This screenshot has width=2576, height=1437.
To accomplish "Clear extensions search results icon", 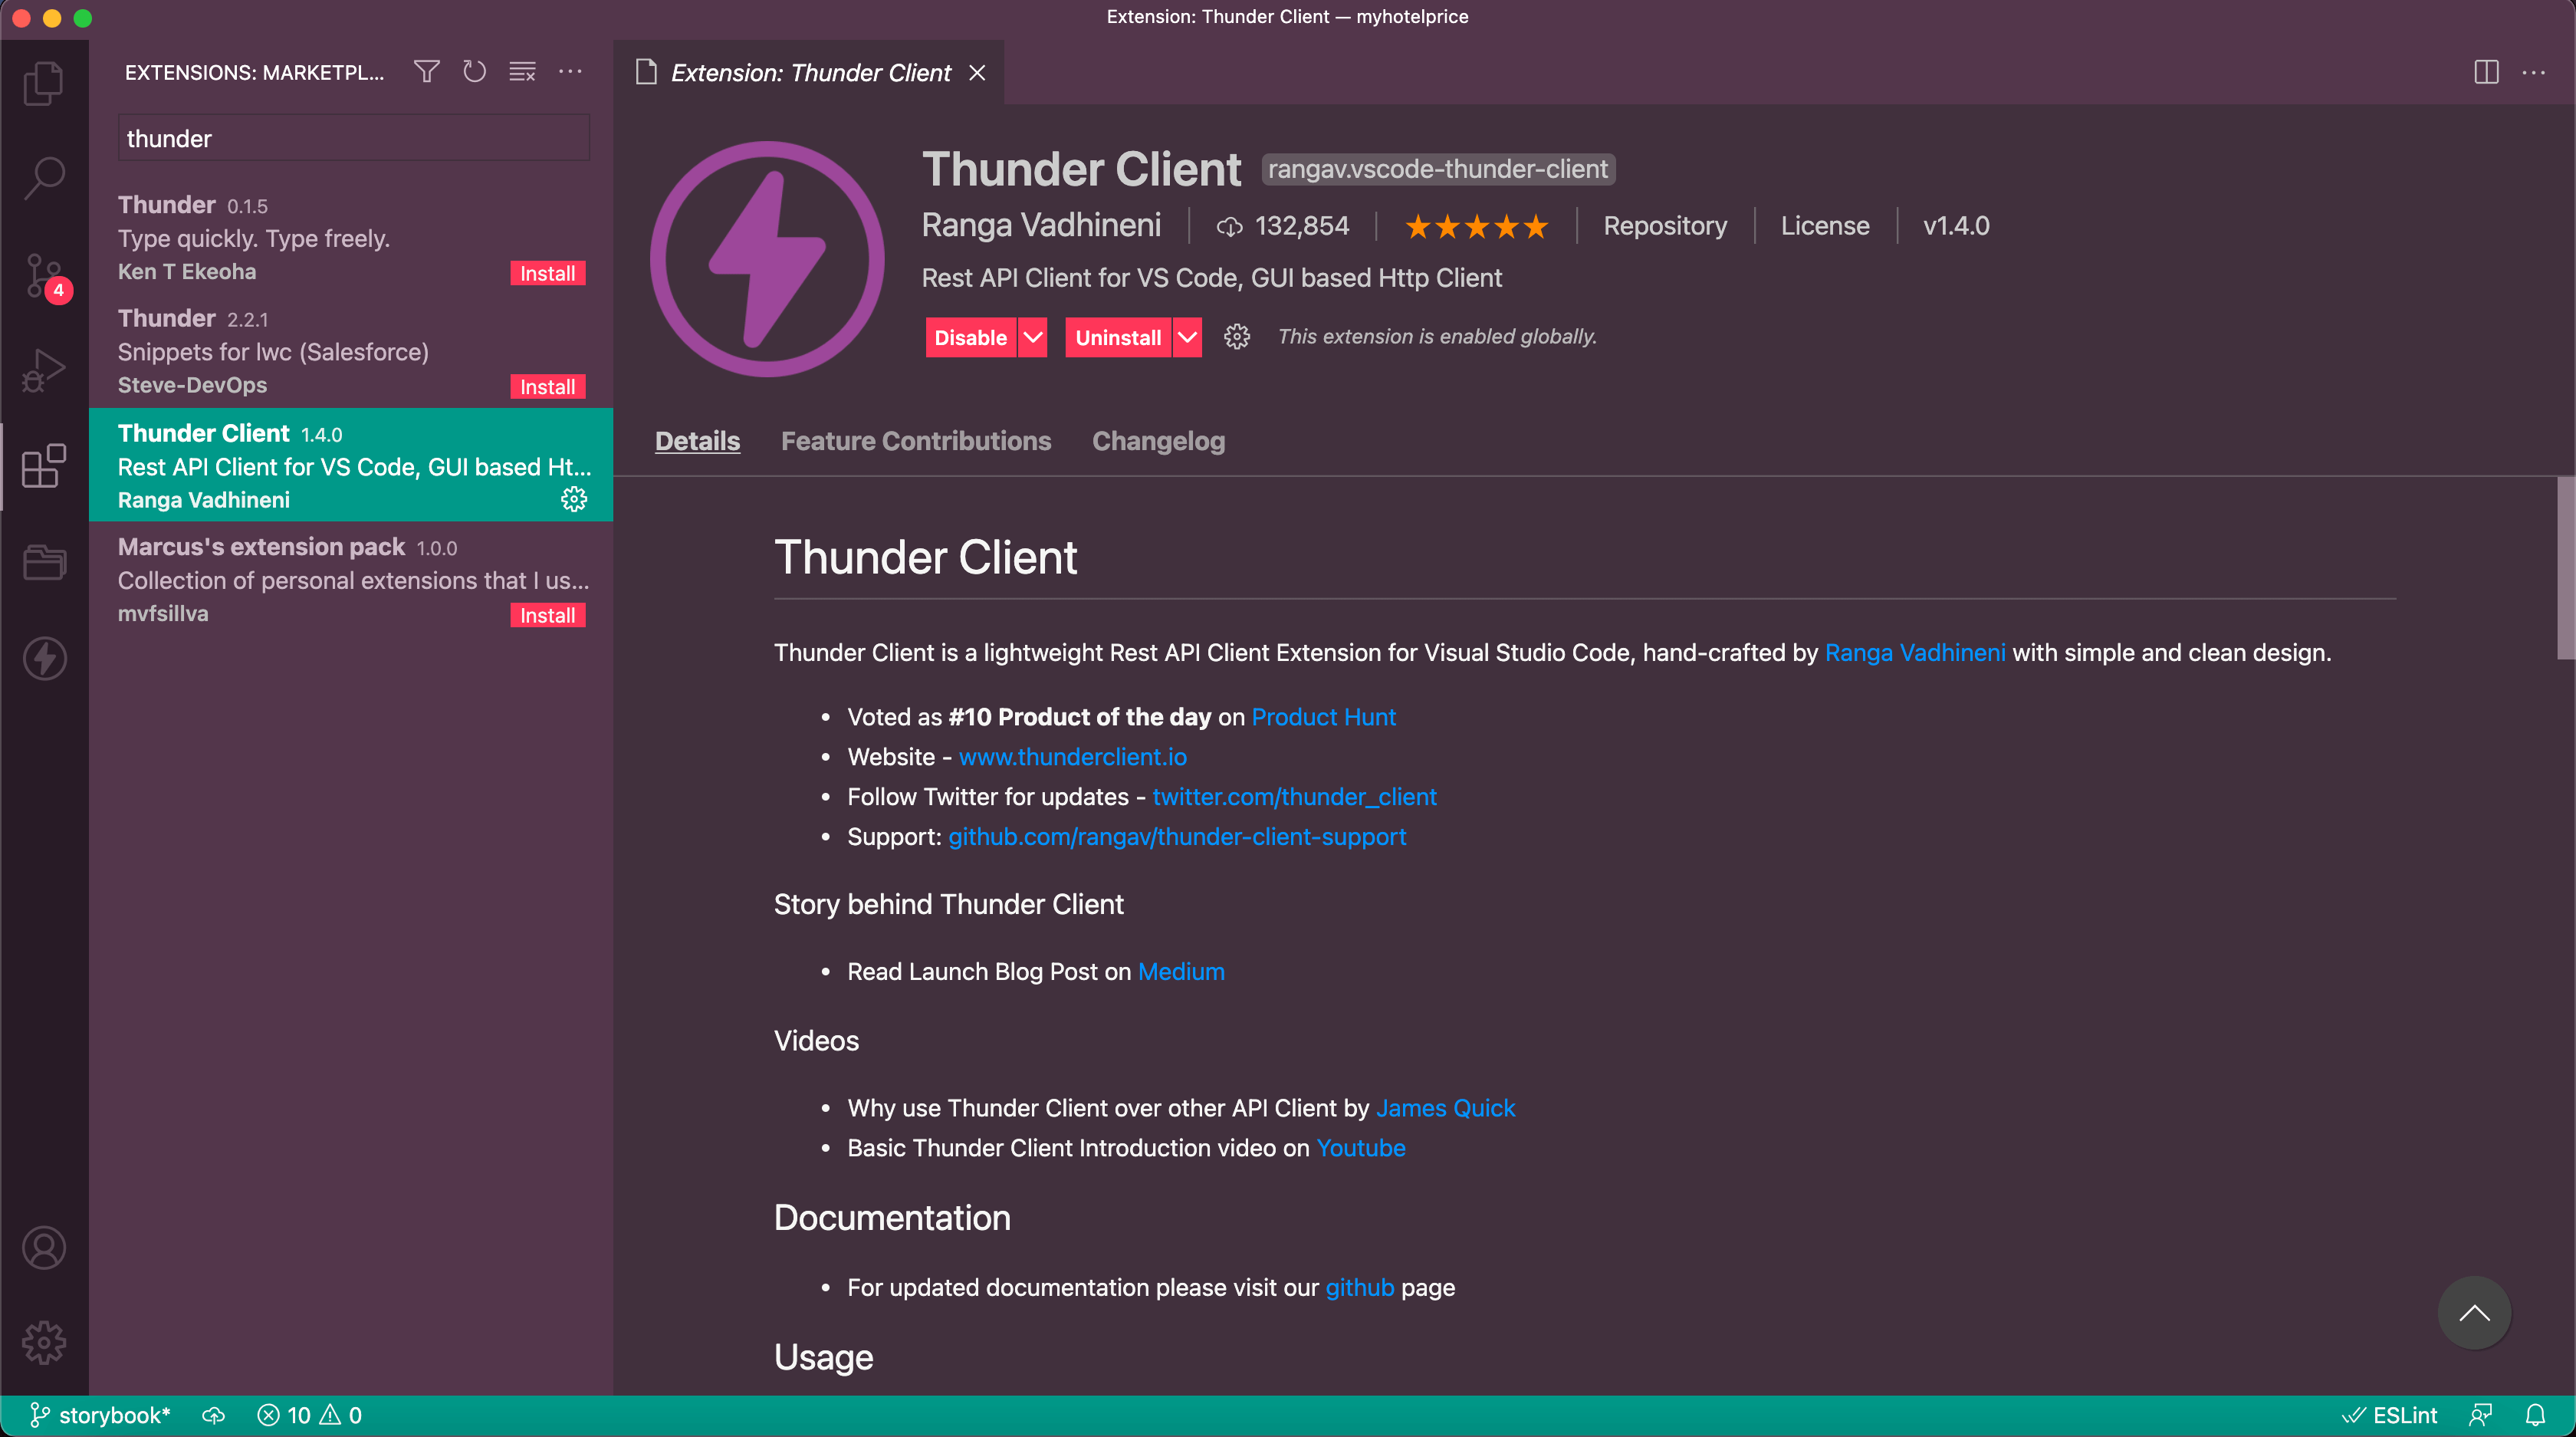I will [522, 72].
